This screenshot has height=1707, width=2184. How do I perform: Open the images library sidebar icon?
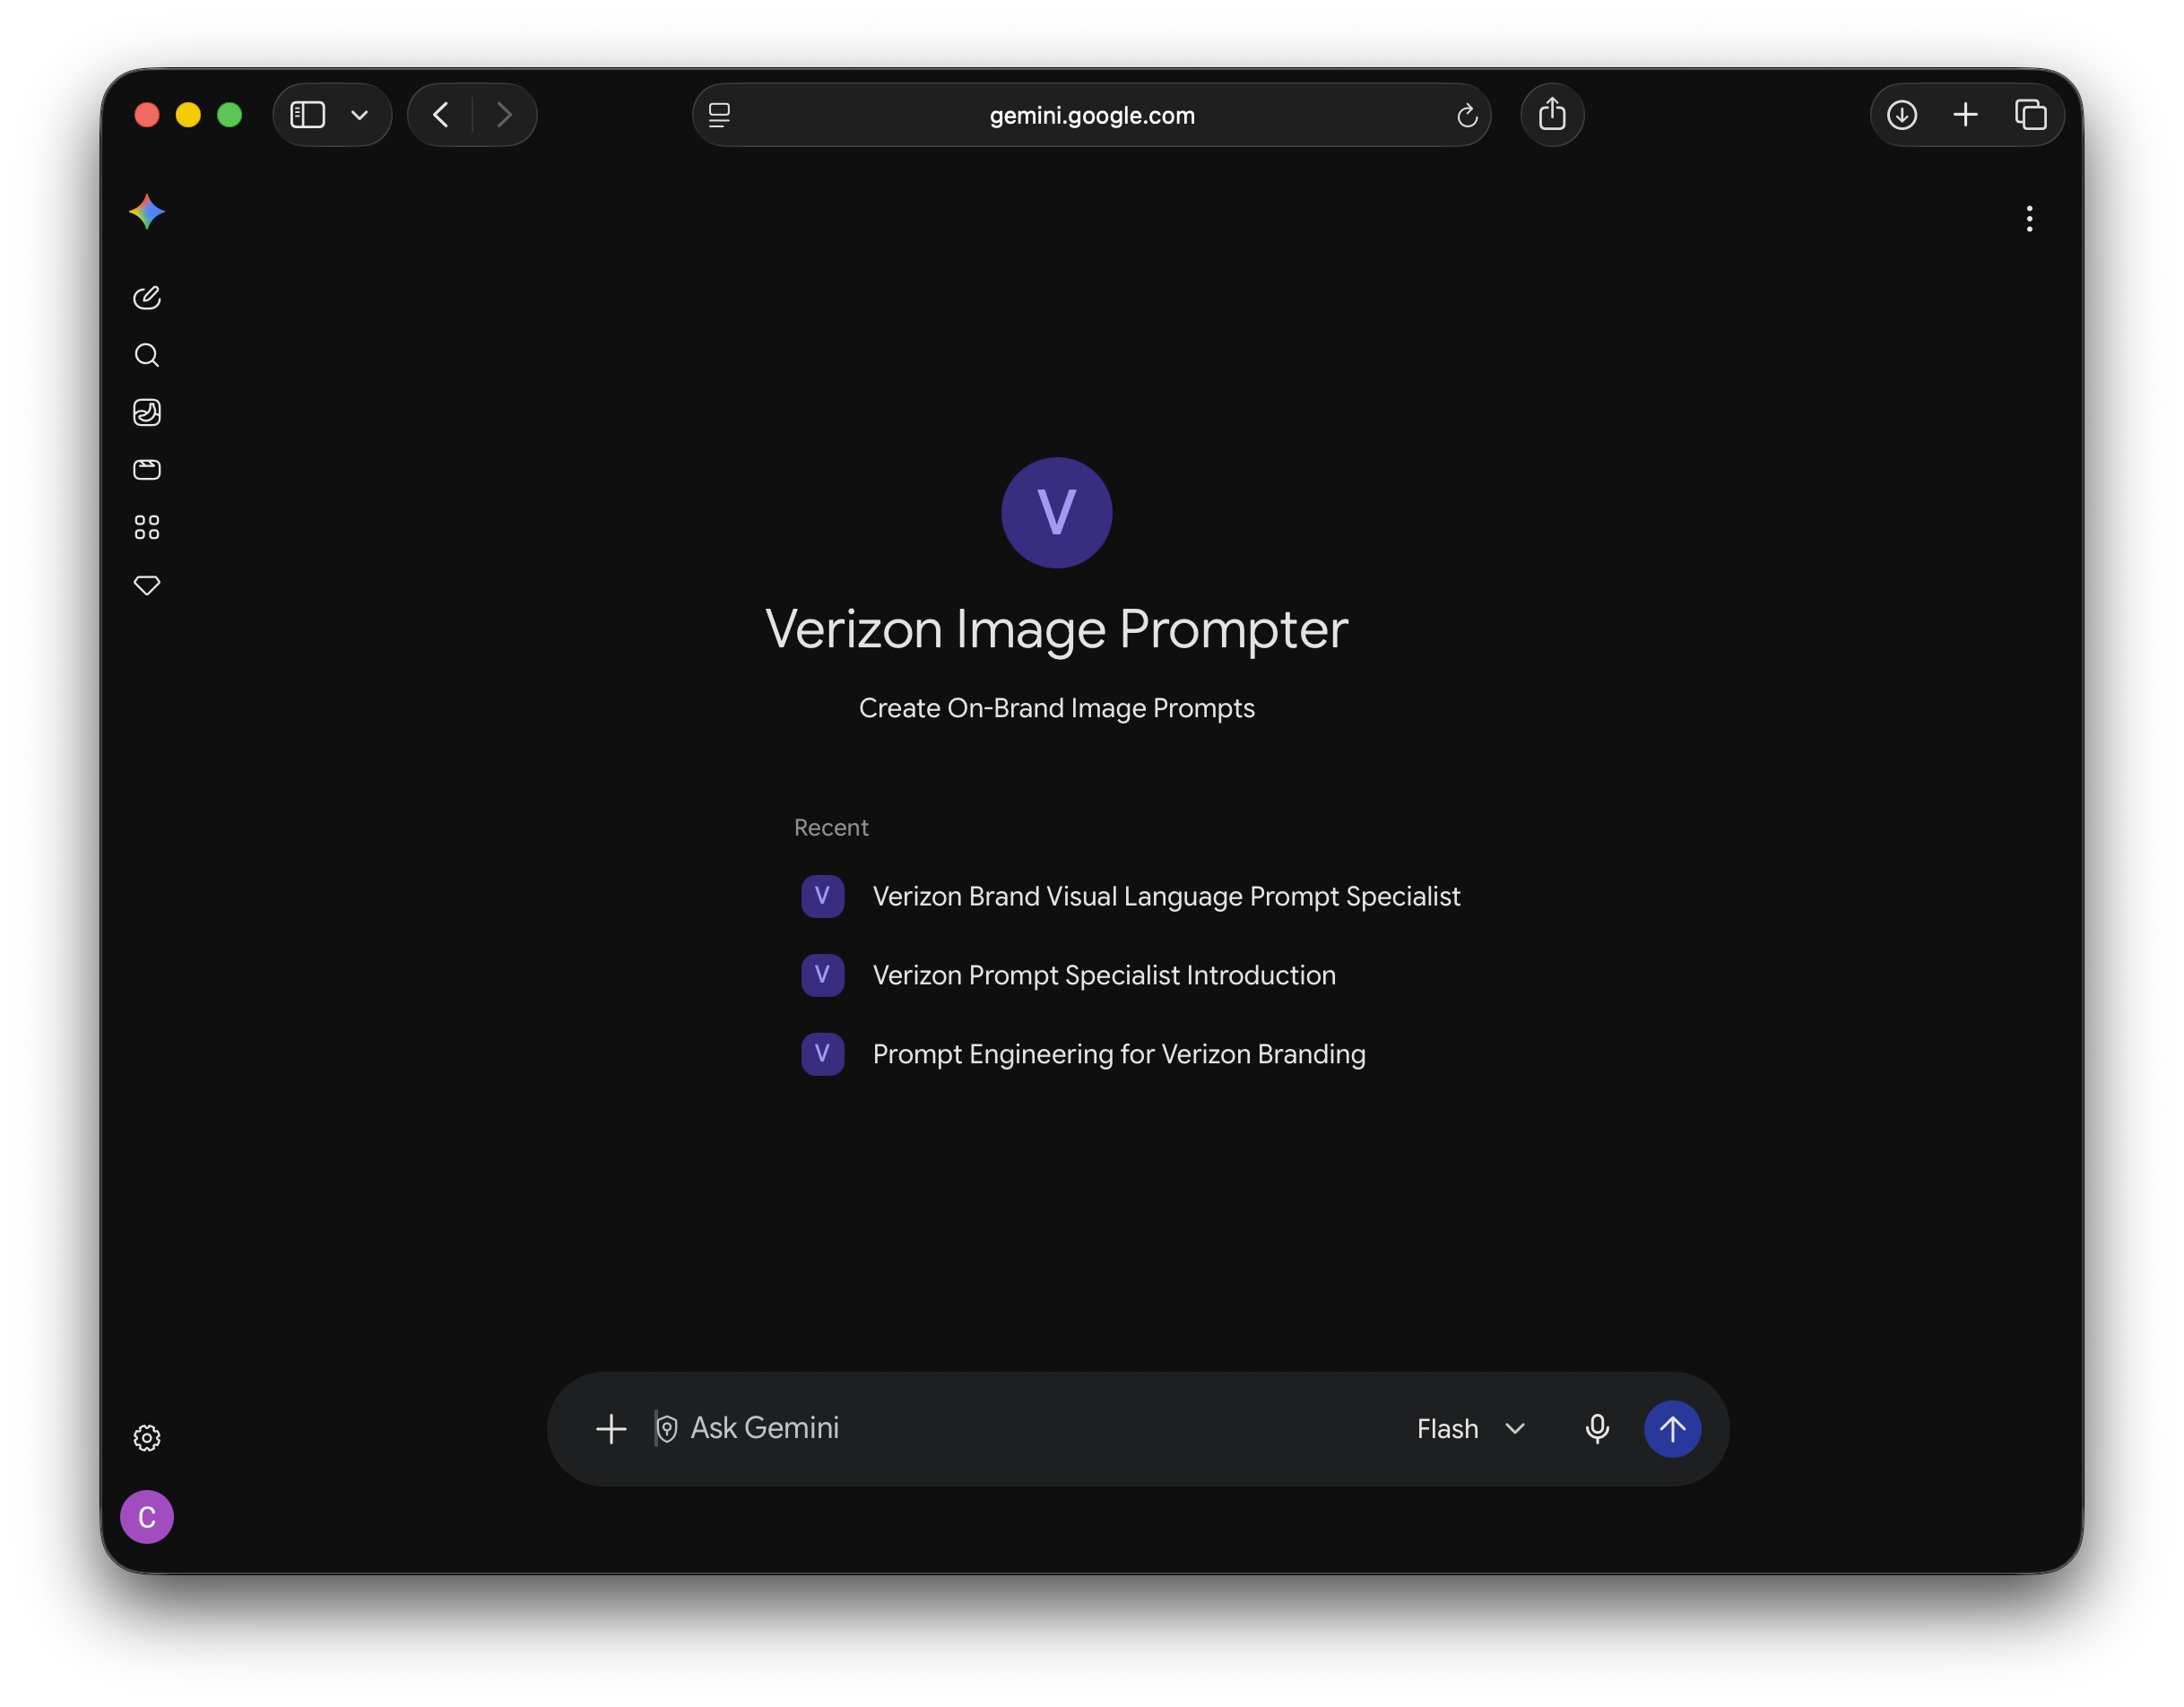[x=147, y=412]
